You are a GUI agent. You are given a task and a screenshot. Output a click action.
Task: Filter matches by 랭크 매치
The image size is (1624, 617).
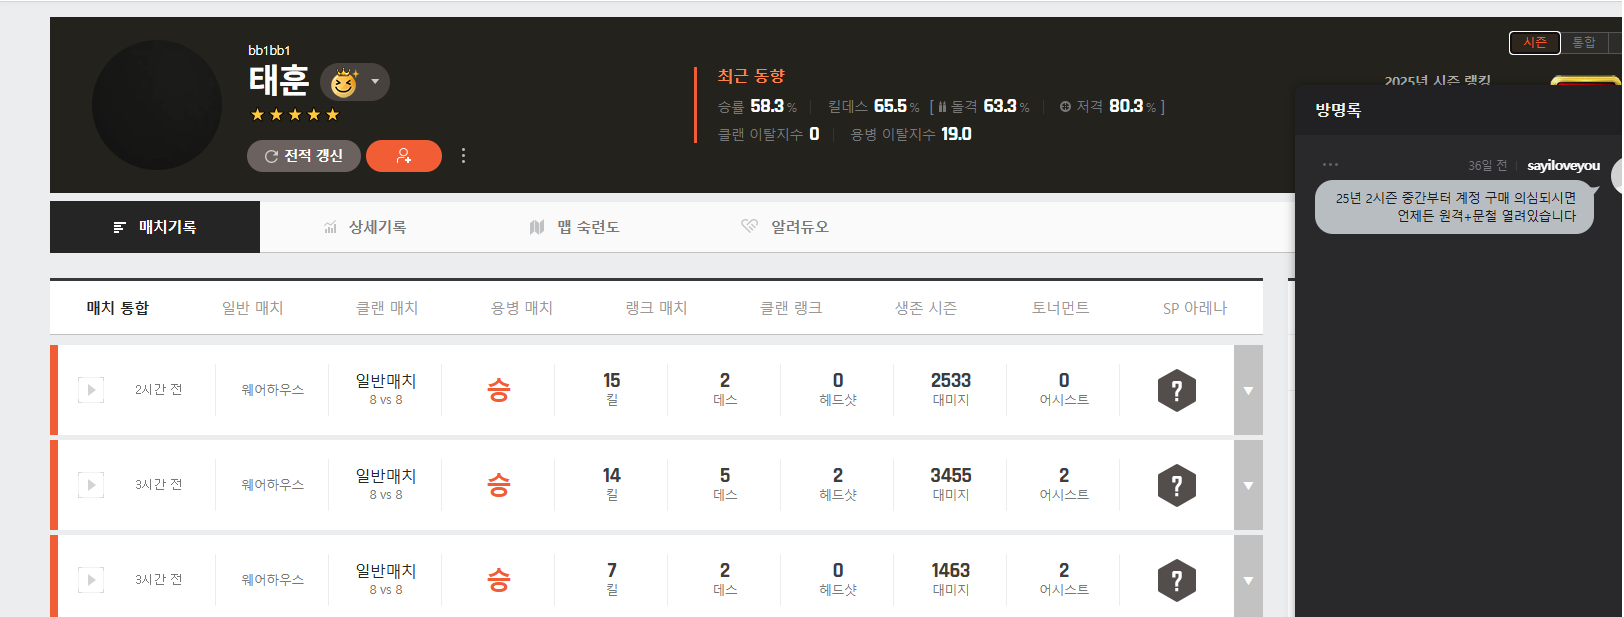coord(656,308)
